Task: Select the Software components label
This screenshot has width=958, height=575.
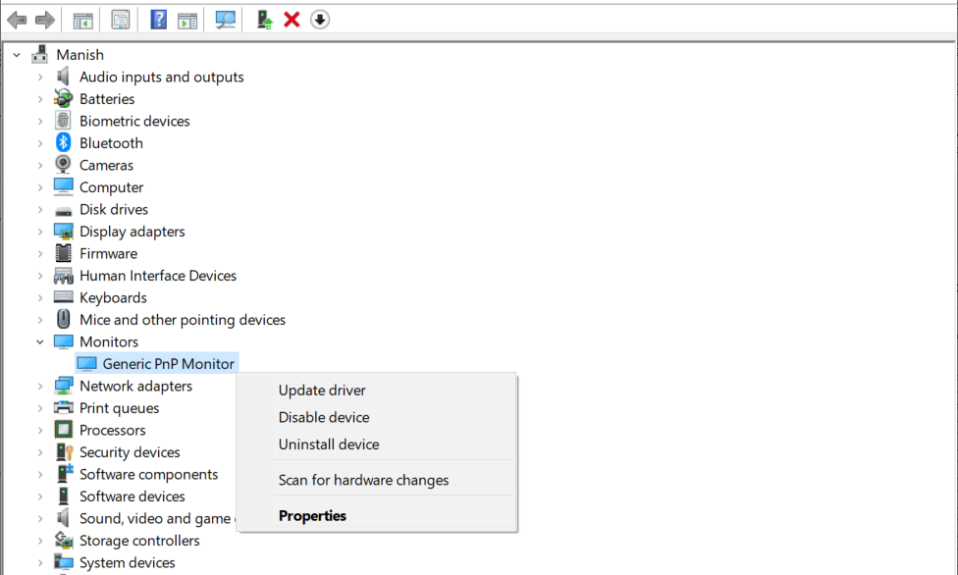Action: click(x=148, y=474)
